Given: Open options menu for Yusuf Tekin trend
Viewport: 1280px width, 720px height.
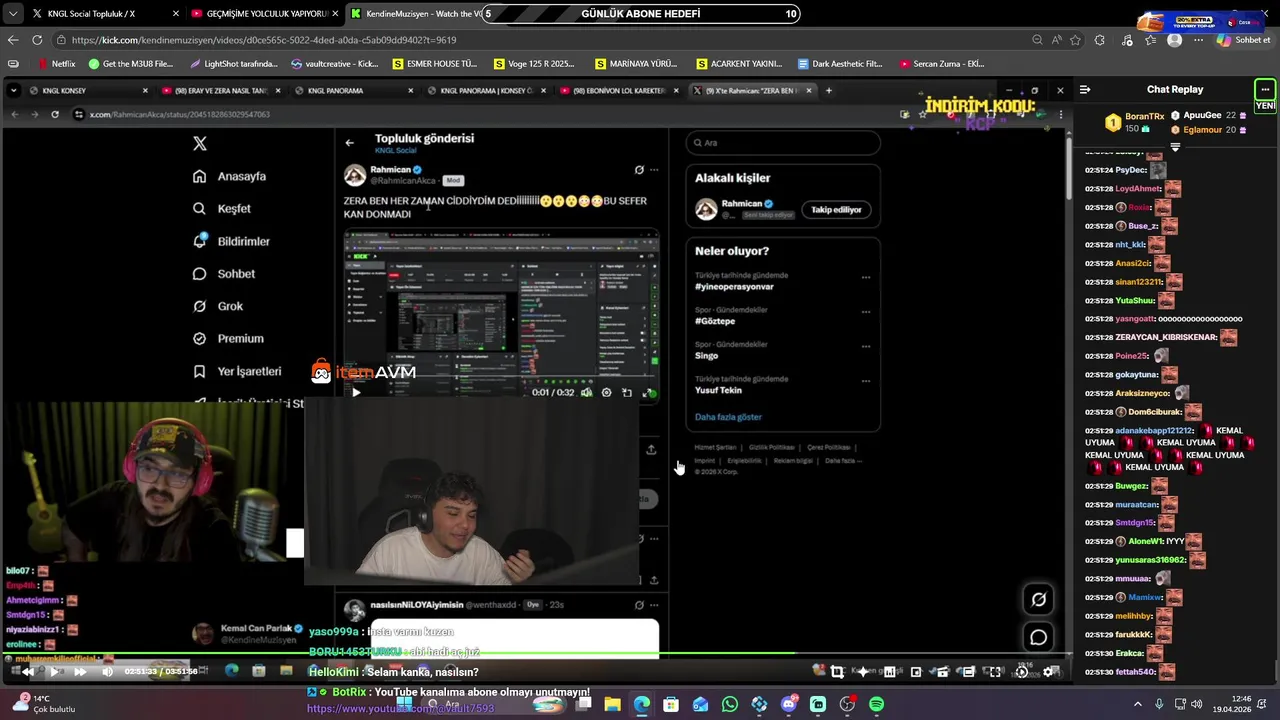Looking at the screenshot, I should point(866,381).
